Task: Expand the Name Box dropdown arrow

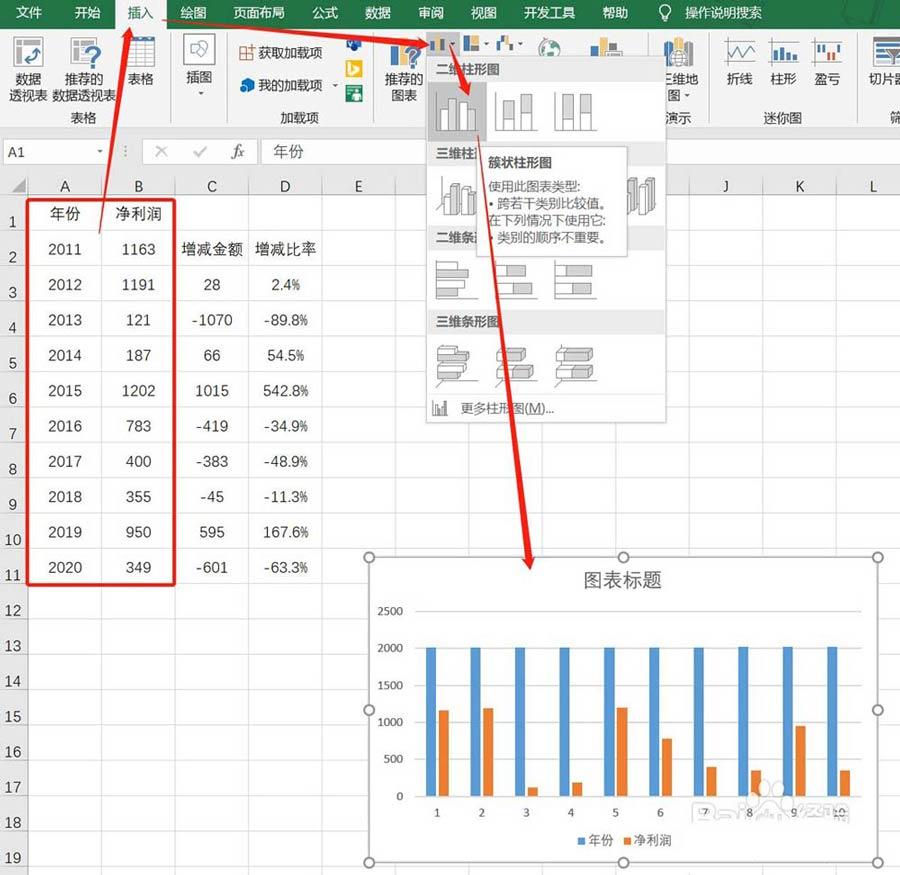Action: [100, 152]
